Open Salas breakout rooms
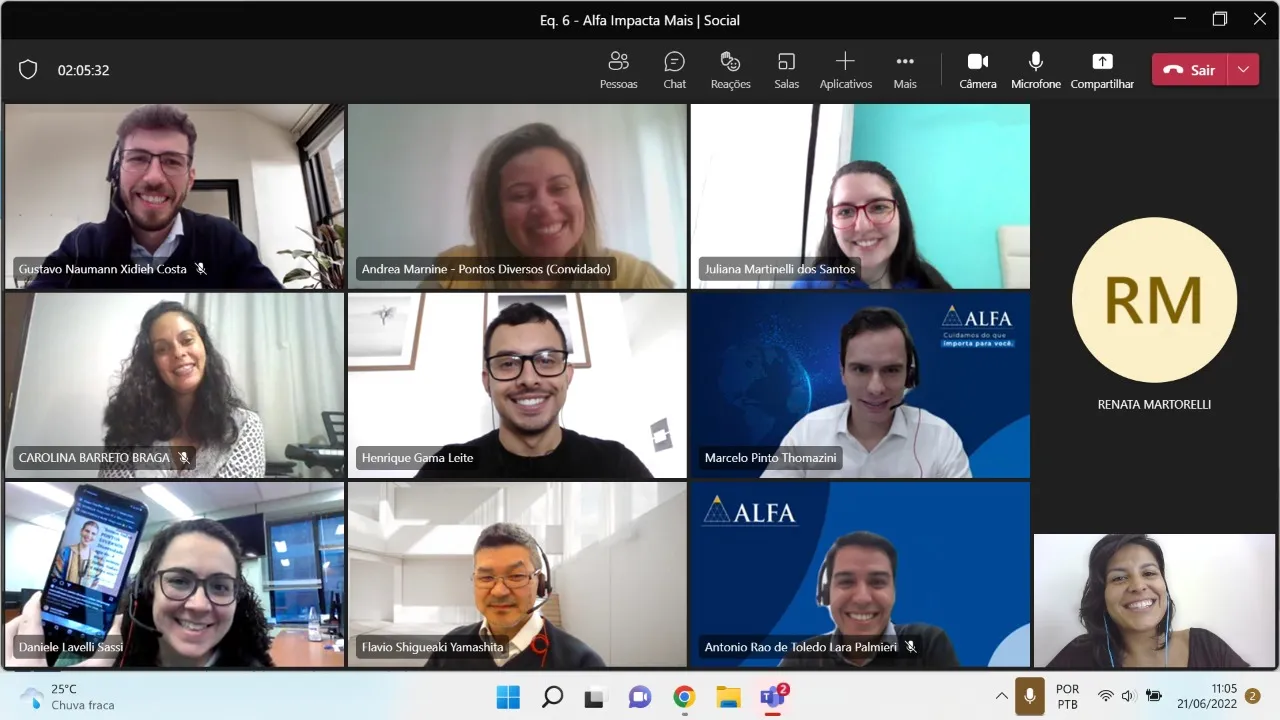This screenshot has height=720, width=1280. tap(786, 70)
